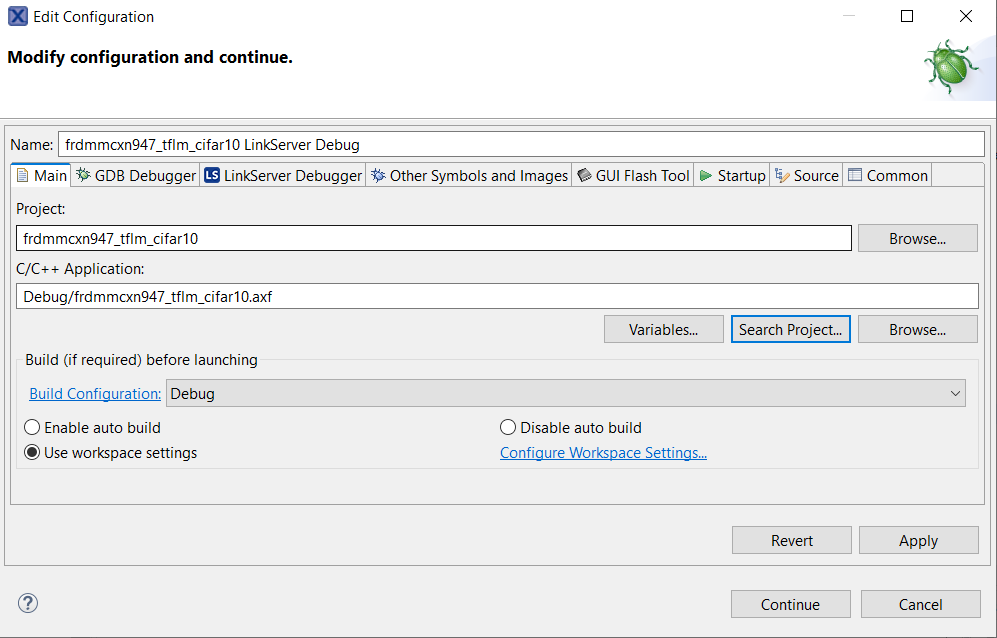This screenshot has width=997, height=638.
Task: Click Browse next to Project field
Action: pos(917,239)
